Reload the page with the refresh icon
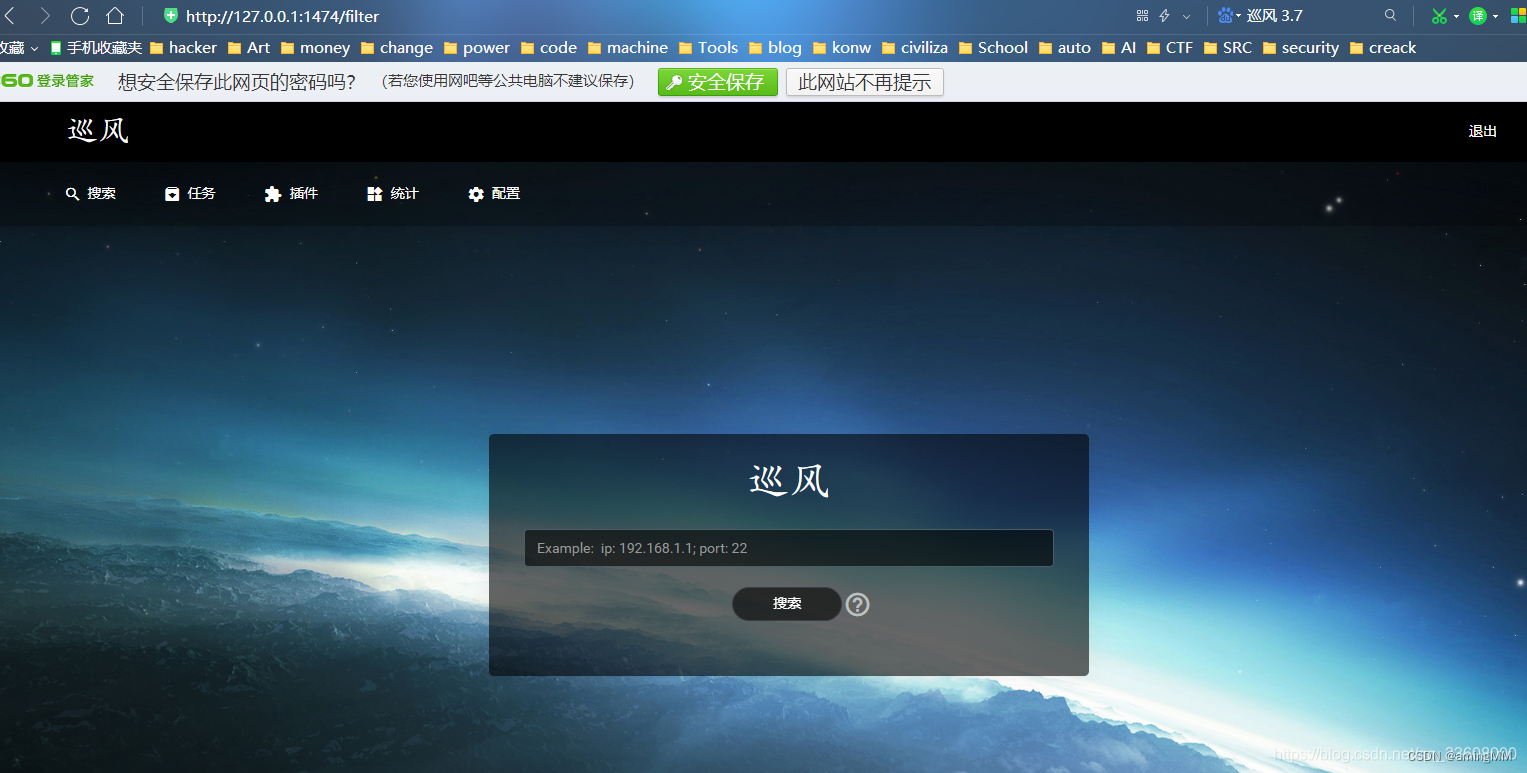 80,16
